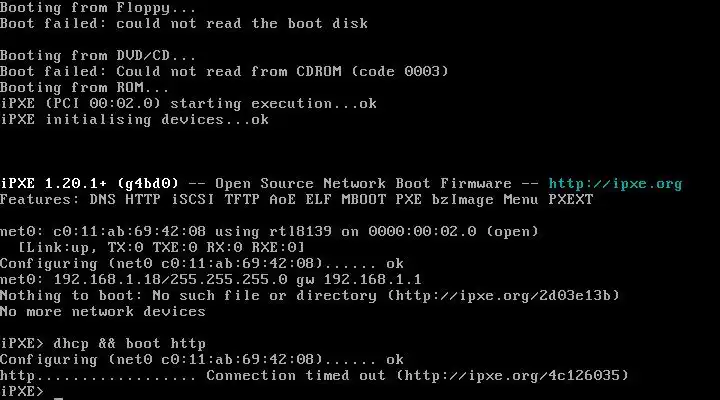Screen dimensions: 720x400
Task: Click the net0 MAC address c0:11:ab:69:42:08
Action: click(x=129, y=232)
